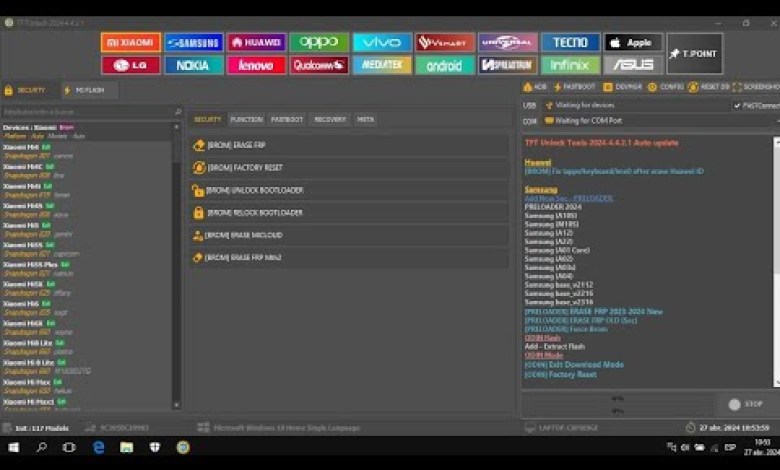Viewport: 780px width, 470px height.
Task: Select the Infinix brand logo button
Action: point(570,65)
